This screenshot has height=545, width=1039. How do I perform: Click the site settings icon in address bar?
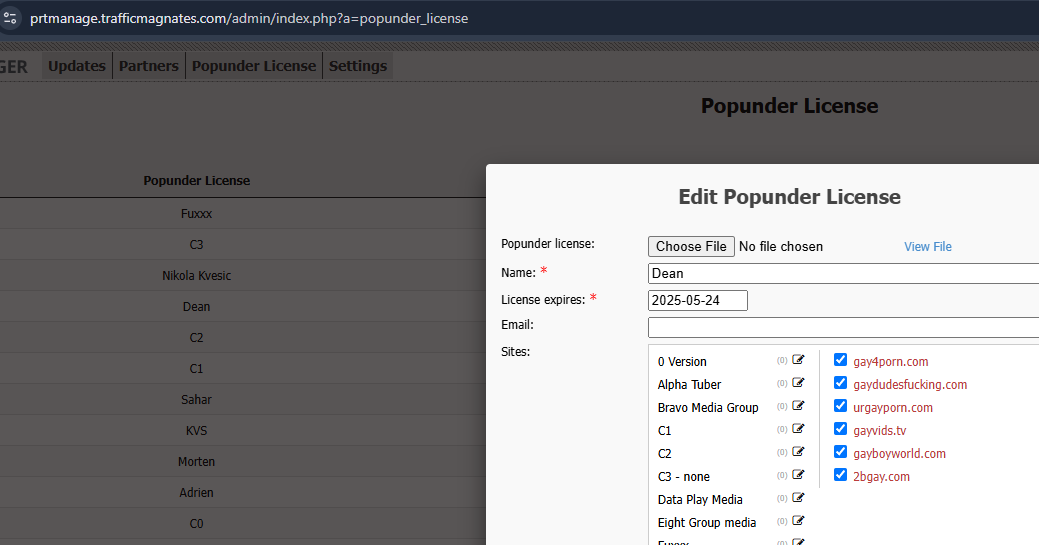point(11,18)
